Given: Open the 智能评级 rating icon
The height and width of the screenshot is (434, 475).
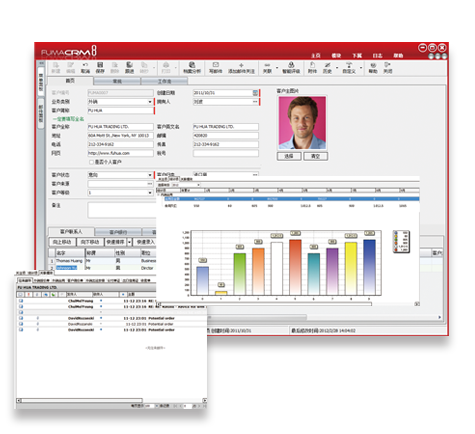Looking at the screenshot, I should click(x=291, y=67).
